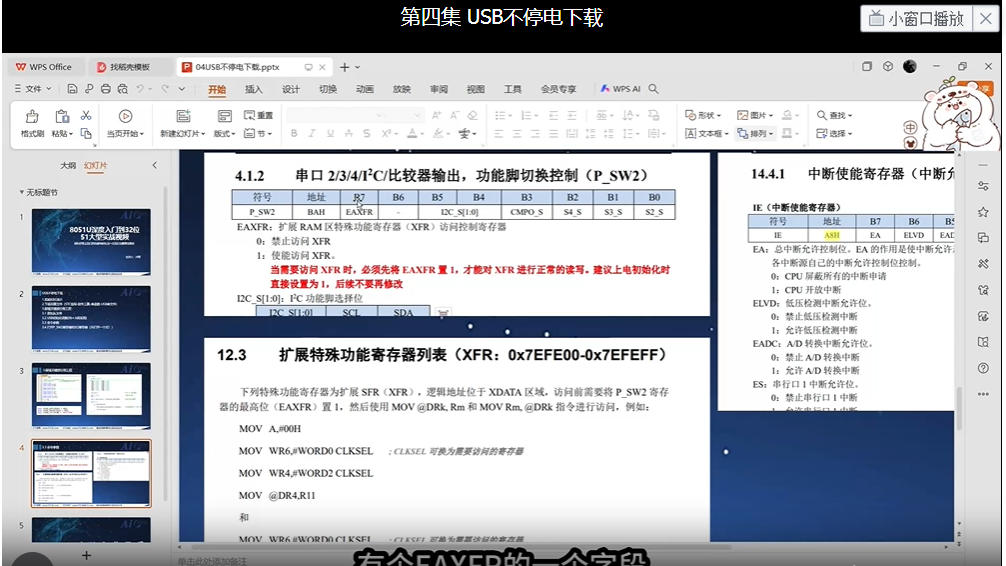Click the Clear Formatting eraser icon
The width and height of the screenshot is (1006, 566).
coord(473,116)
